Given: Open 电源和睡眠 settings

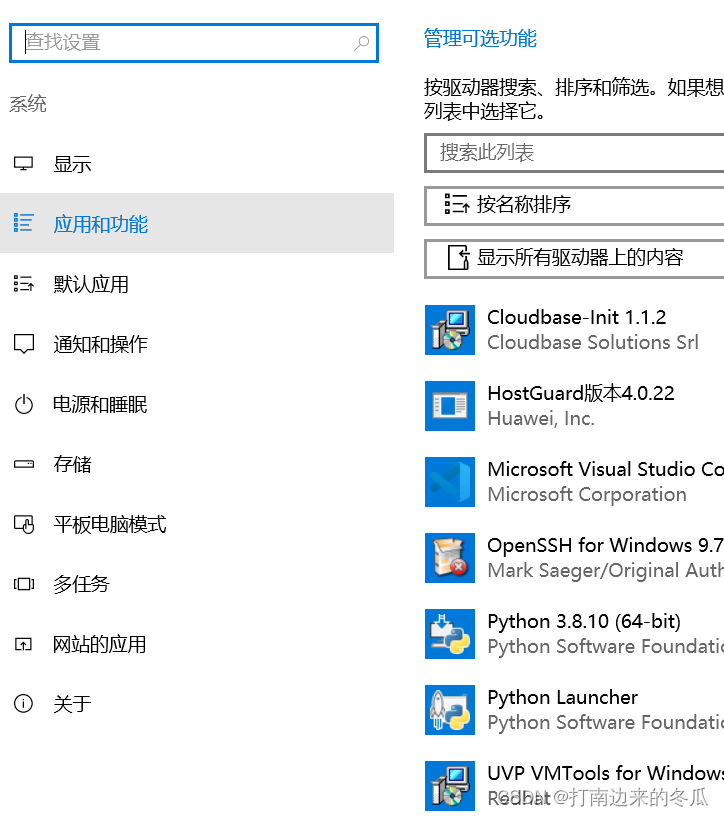Looking at the screenshot, I should 197,404.
